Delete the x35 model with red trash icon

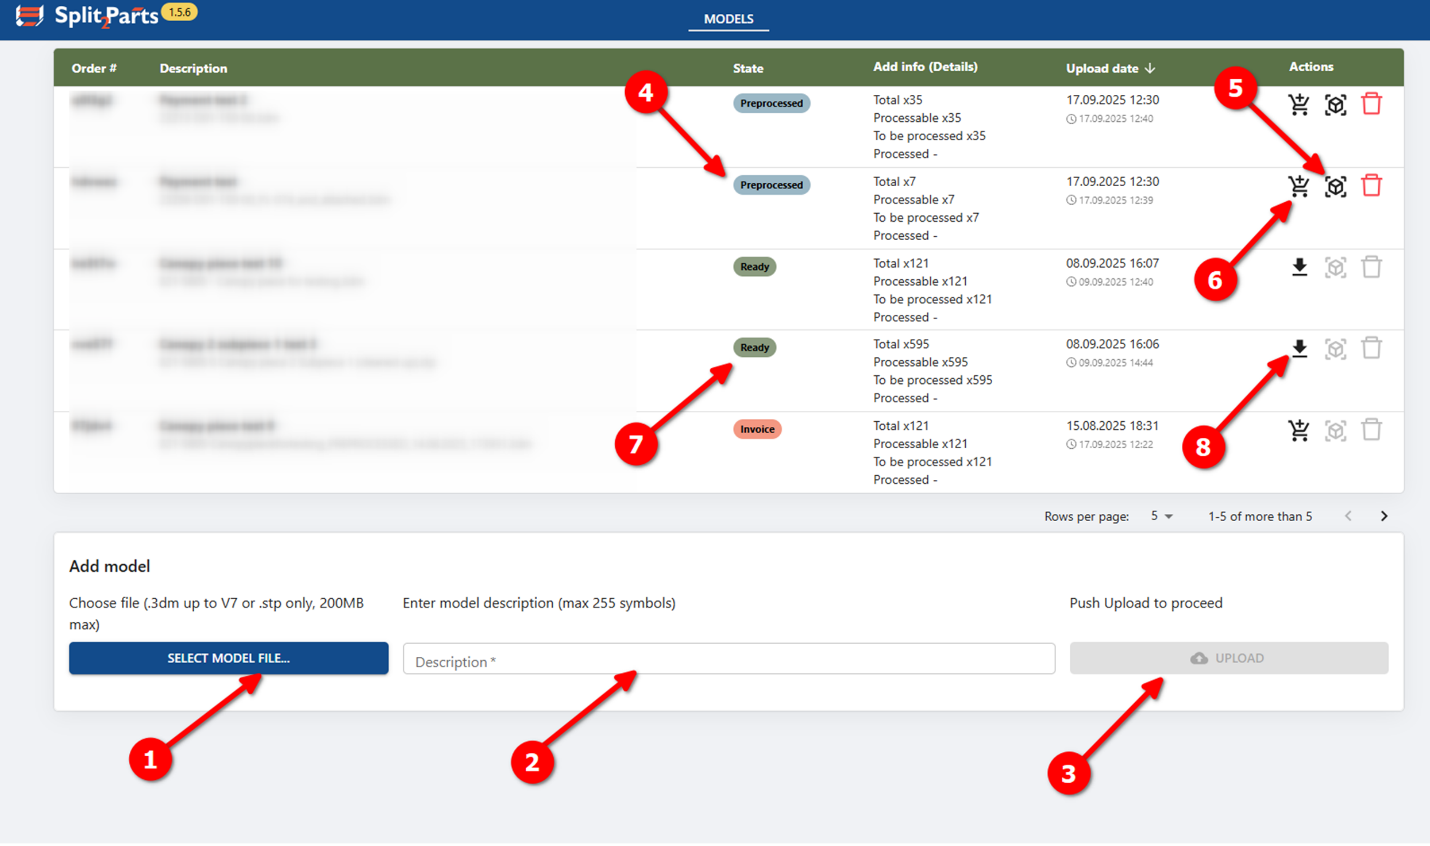1372,104
